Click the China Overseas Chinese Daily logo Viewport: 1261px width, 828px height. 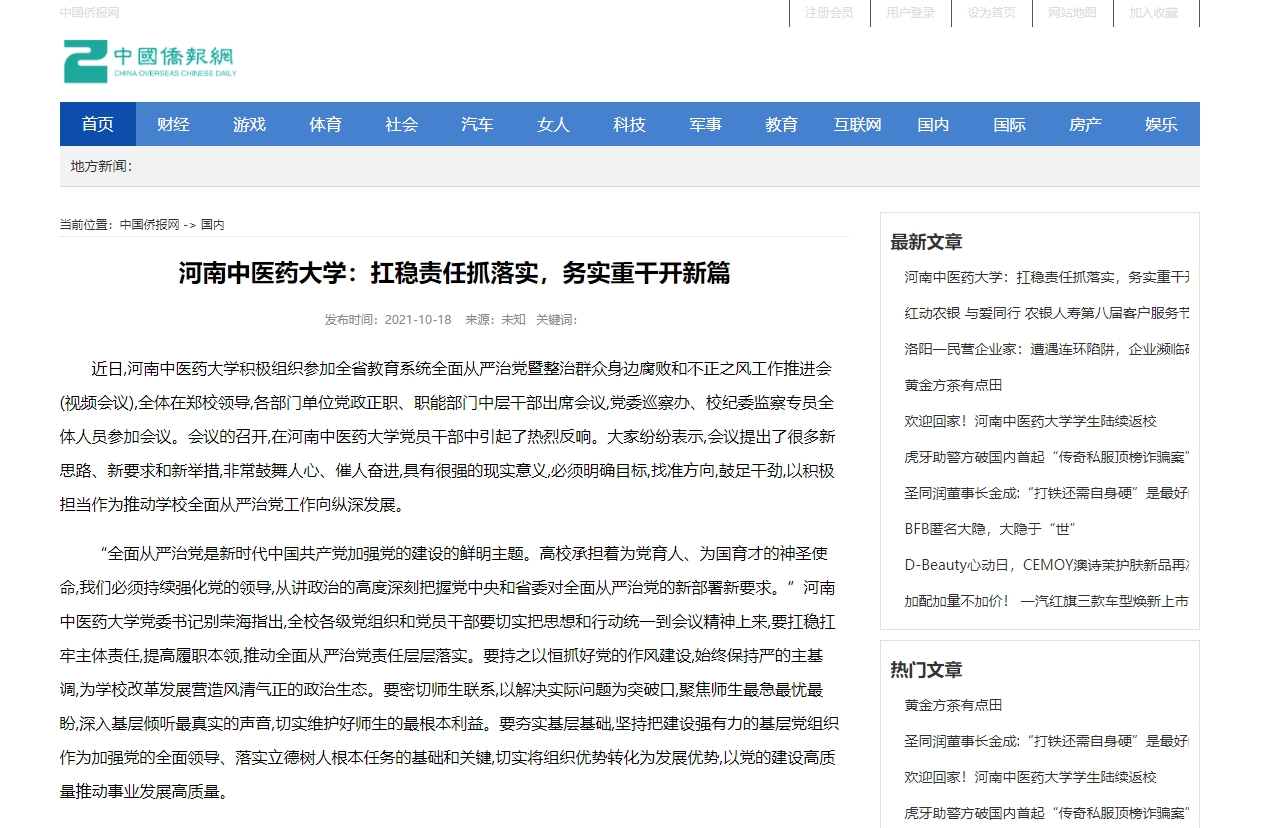pos(150,61)
